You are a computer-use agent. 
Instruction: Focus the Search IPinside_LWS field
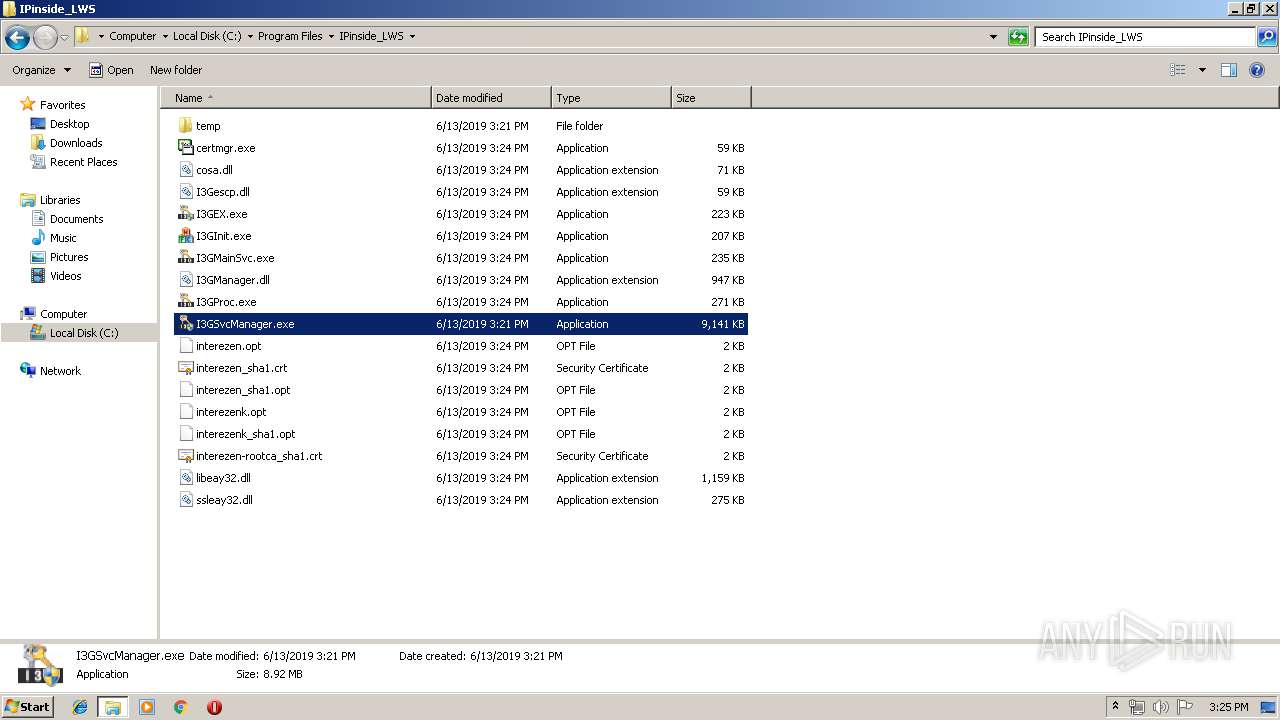1146,37
